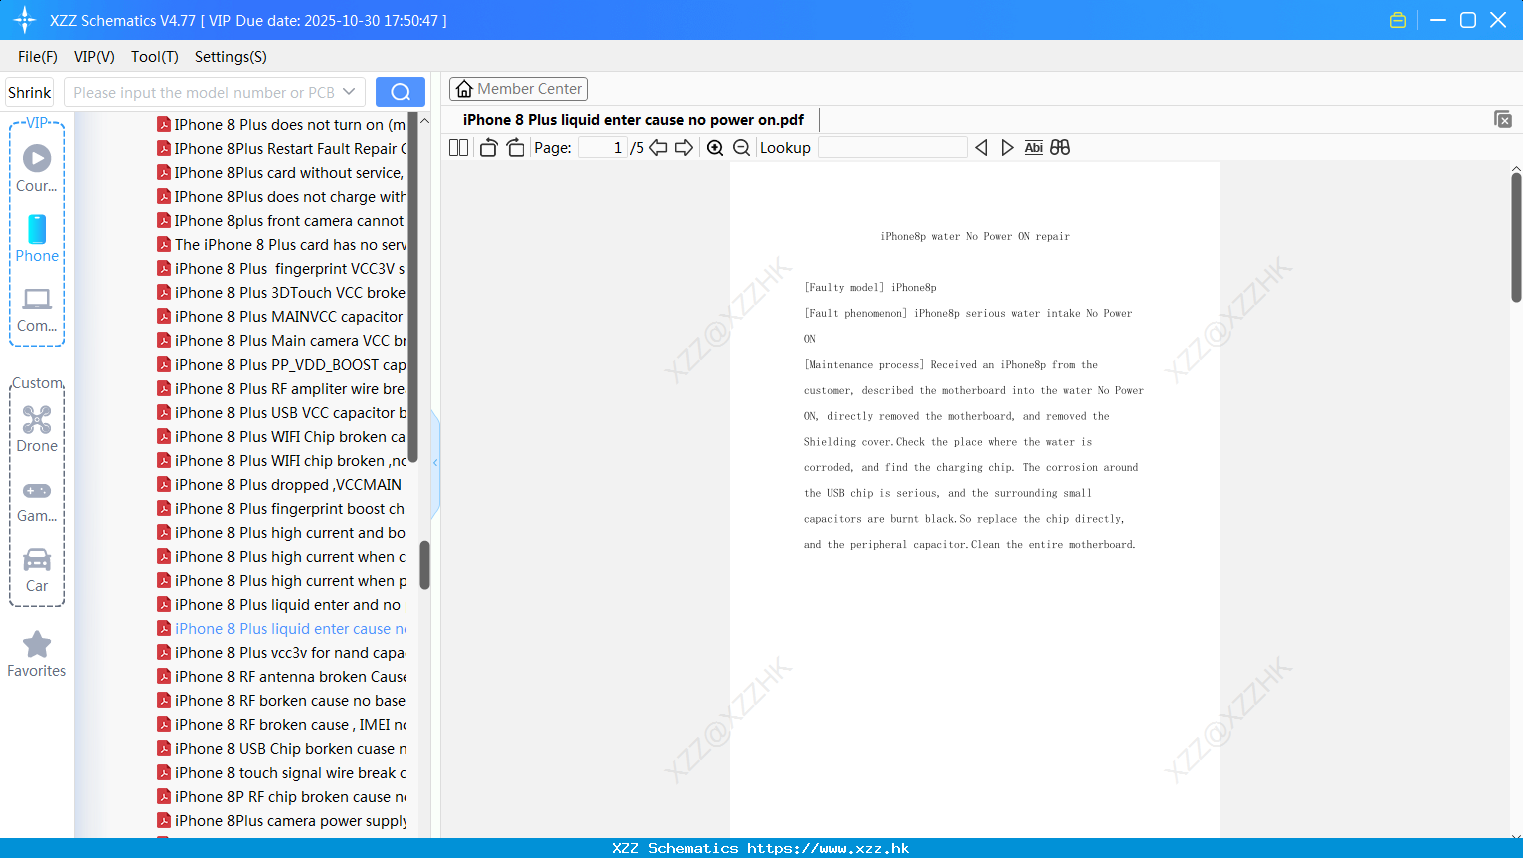Open the Car sidebar category
This screenshot has width=1523, height=858.
pyautogui.click(x=37, y=570)
